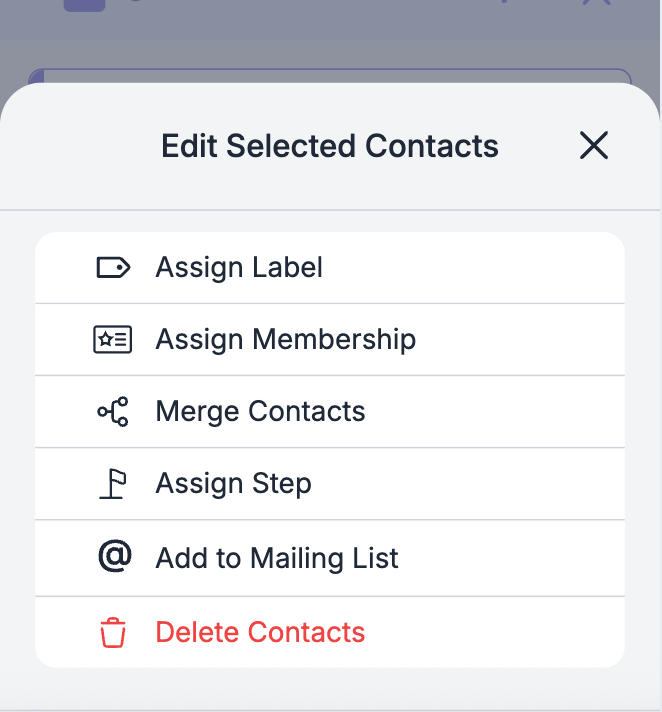Screen dimensions: 662x712
Task: Click the blank sheet area below the options list
Action: [330, 688]
